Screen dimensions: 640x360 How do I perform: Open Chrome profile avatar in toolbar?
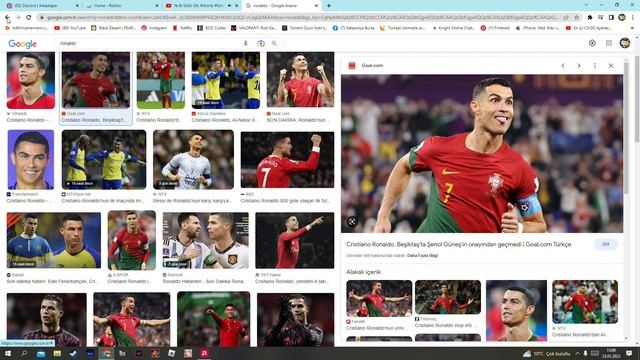pos(622,18)
